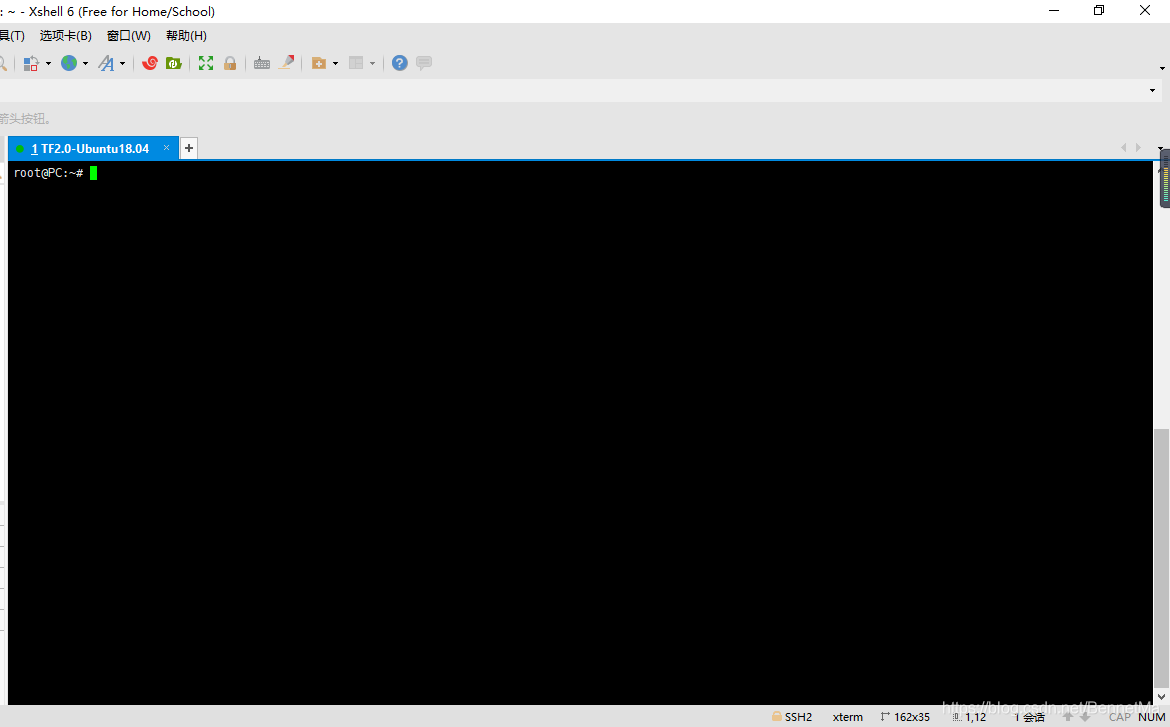Close the TF2.0-Ubuntu18.04 tab

(x=166, y=148)
